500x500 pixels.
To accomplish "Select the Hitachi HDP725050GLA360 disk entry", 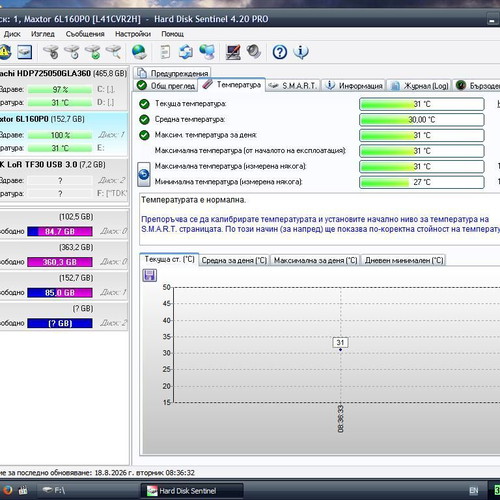I will click(x=63, y=73).
